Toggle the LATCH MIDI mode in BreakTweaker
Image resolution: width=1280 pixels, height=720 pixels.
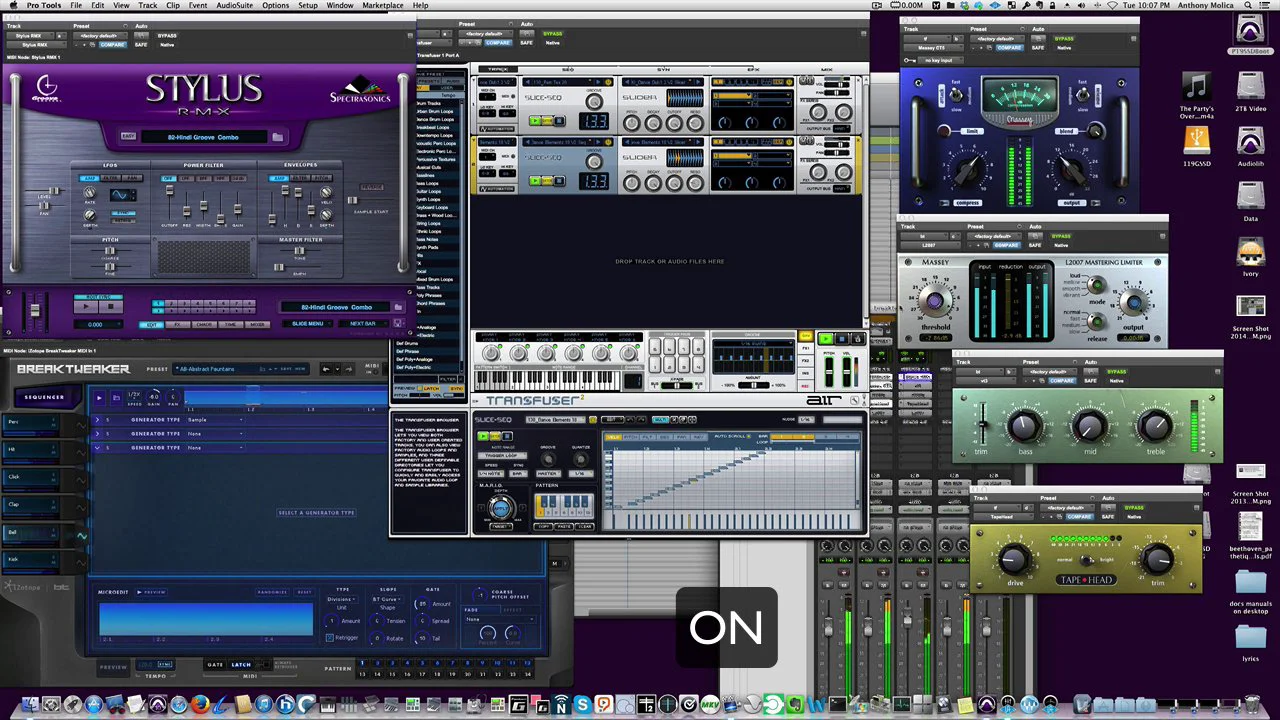click(x=241, y=664)
